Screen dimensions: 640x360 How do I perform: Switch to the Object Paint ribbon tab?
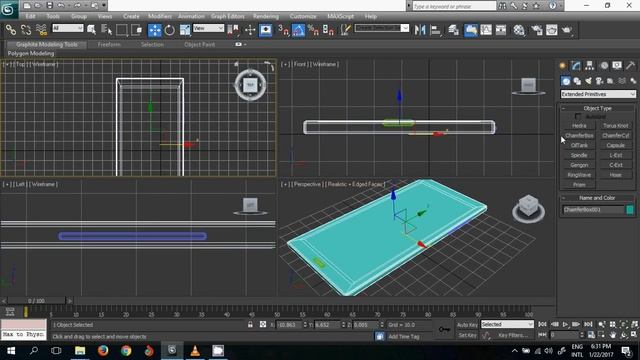point(200,44)
